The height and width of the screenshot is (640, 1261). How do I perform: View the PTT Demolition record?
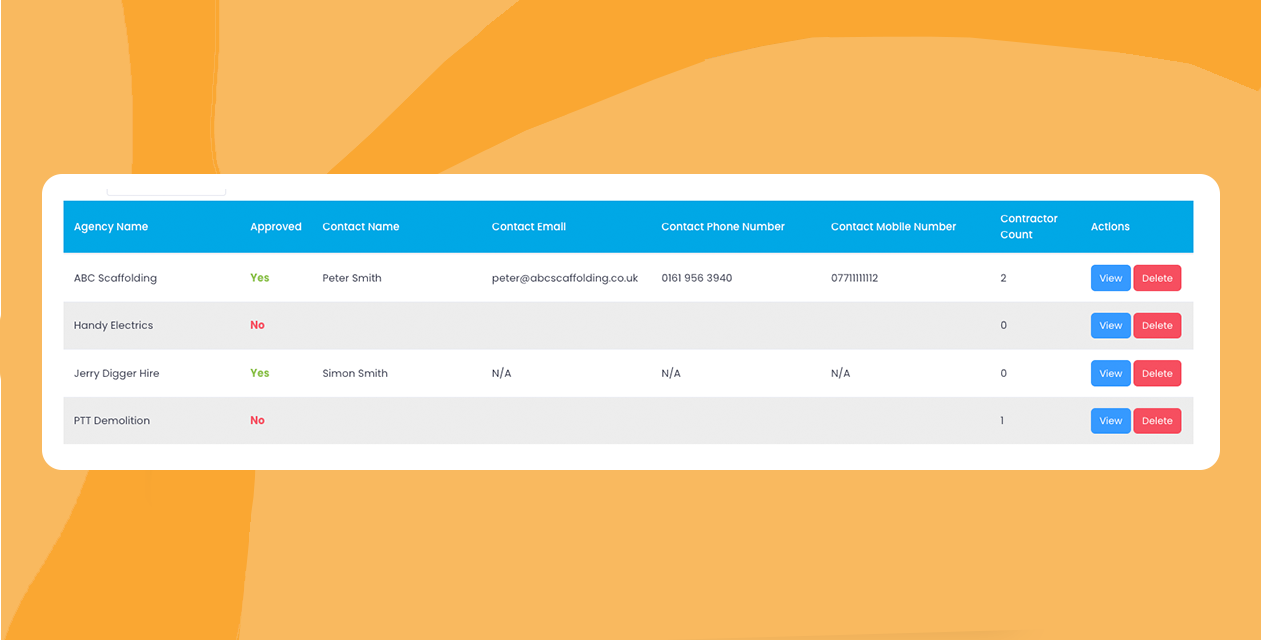(x=1110, y=420)
